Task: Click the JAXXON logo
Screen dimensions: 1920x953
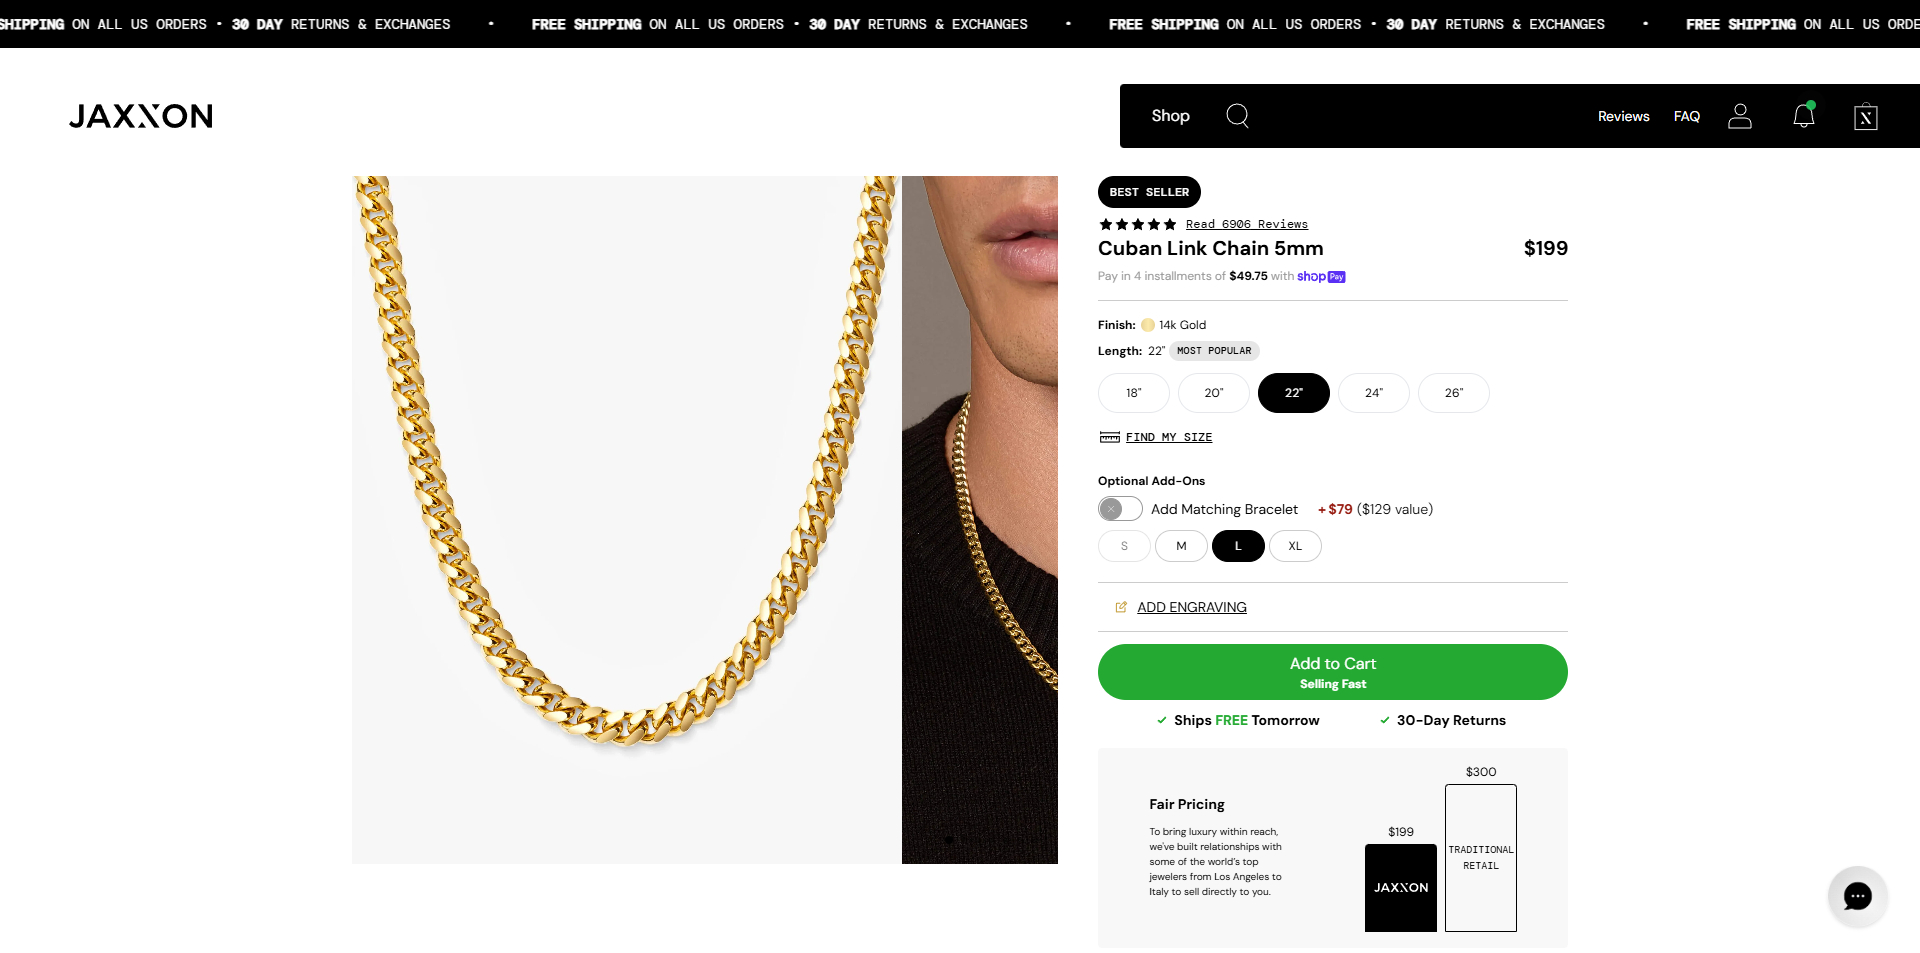Action: click(141, 116)
